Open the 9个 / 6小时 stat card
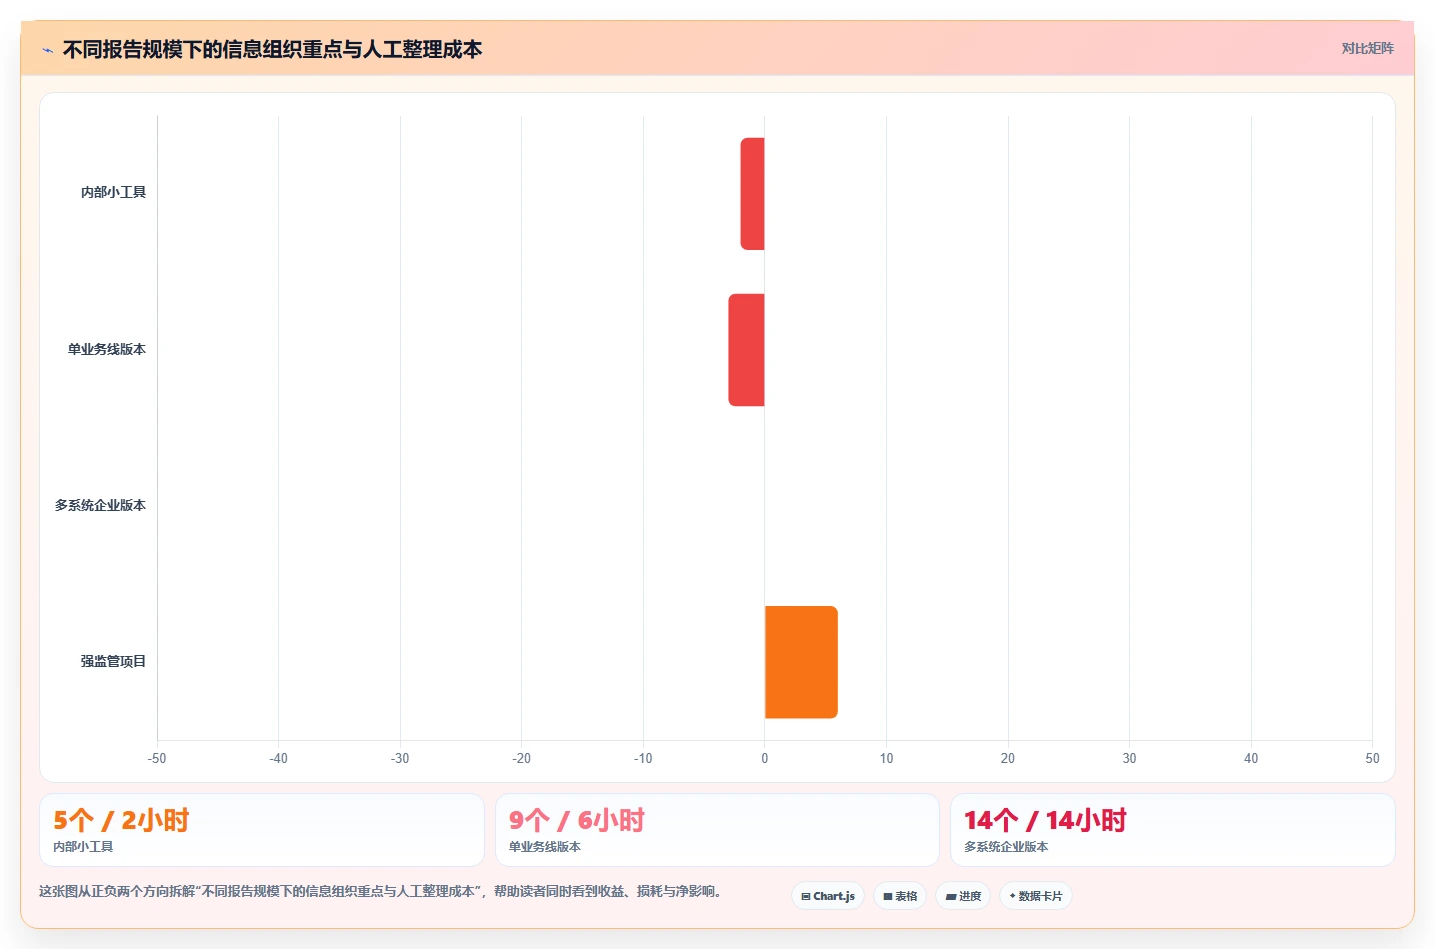The height and width of the screenshot is (949, 1435). tap(717, 830)
